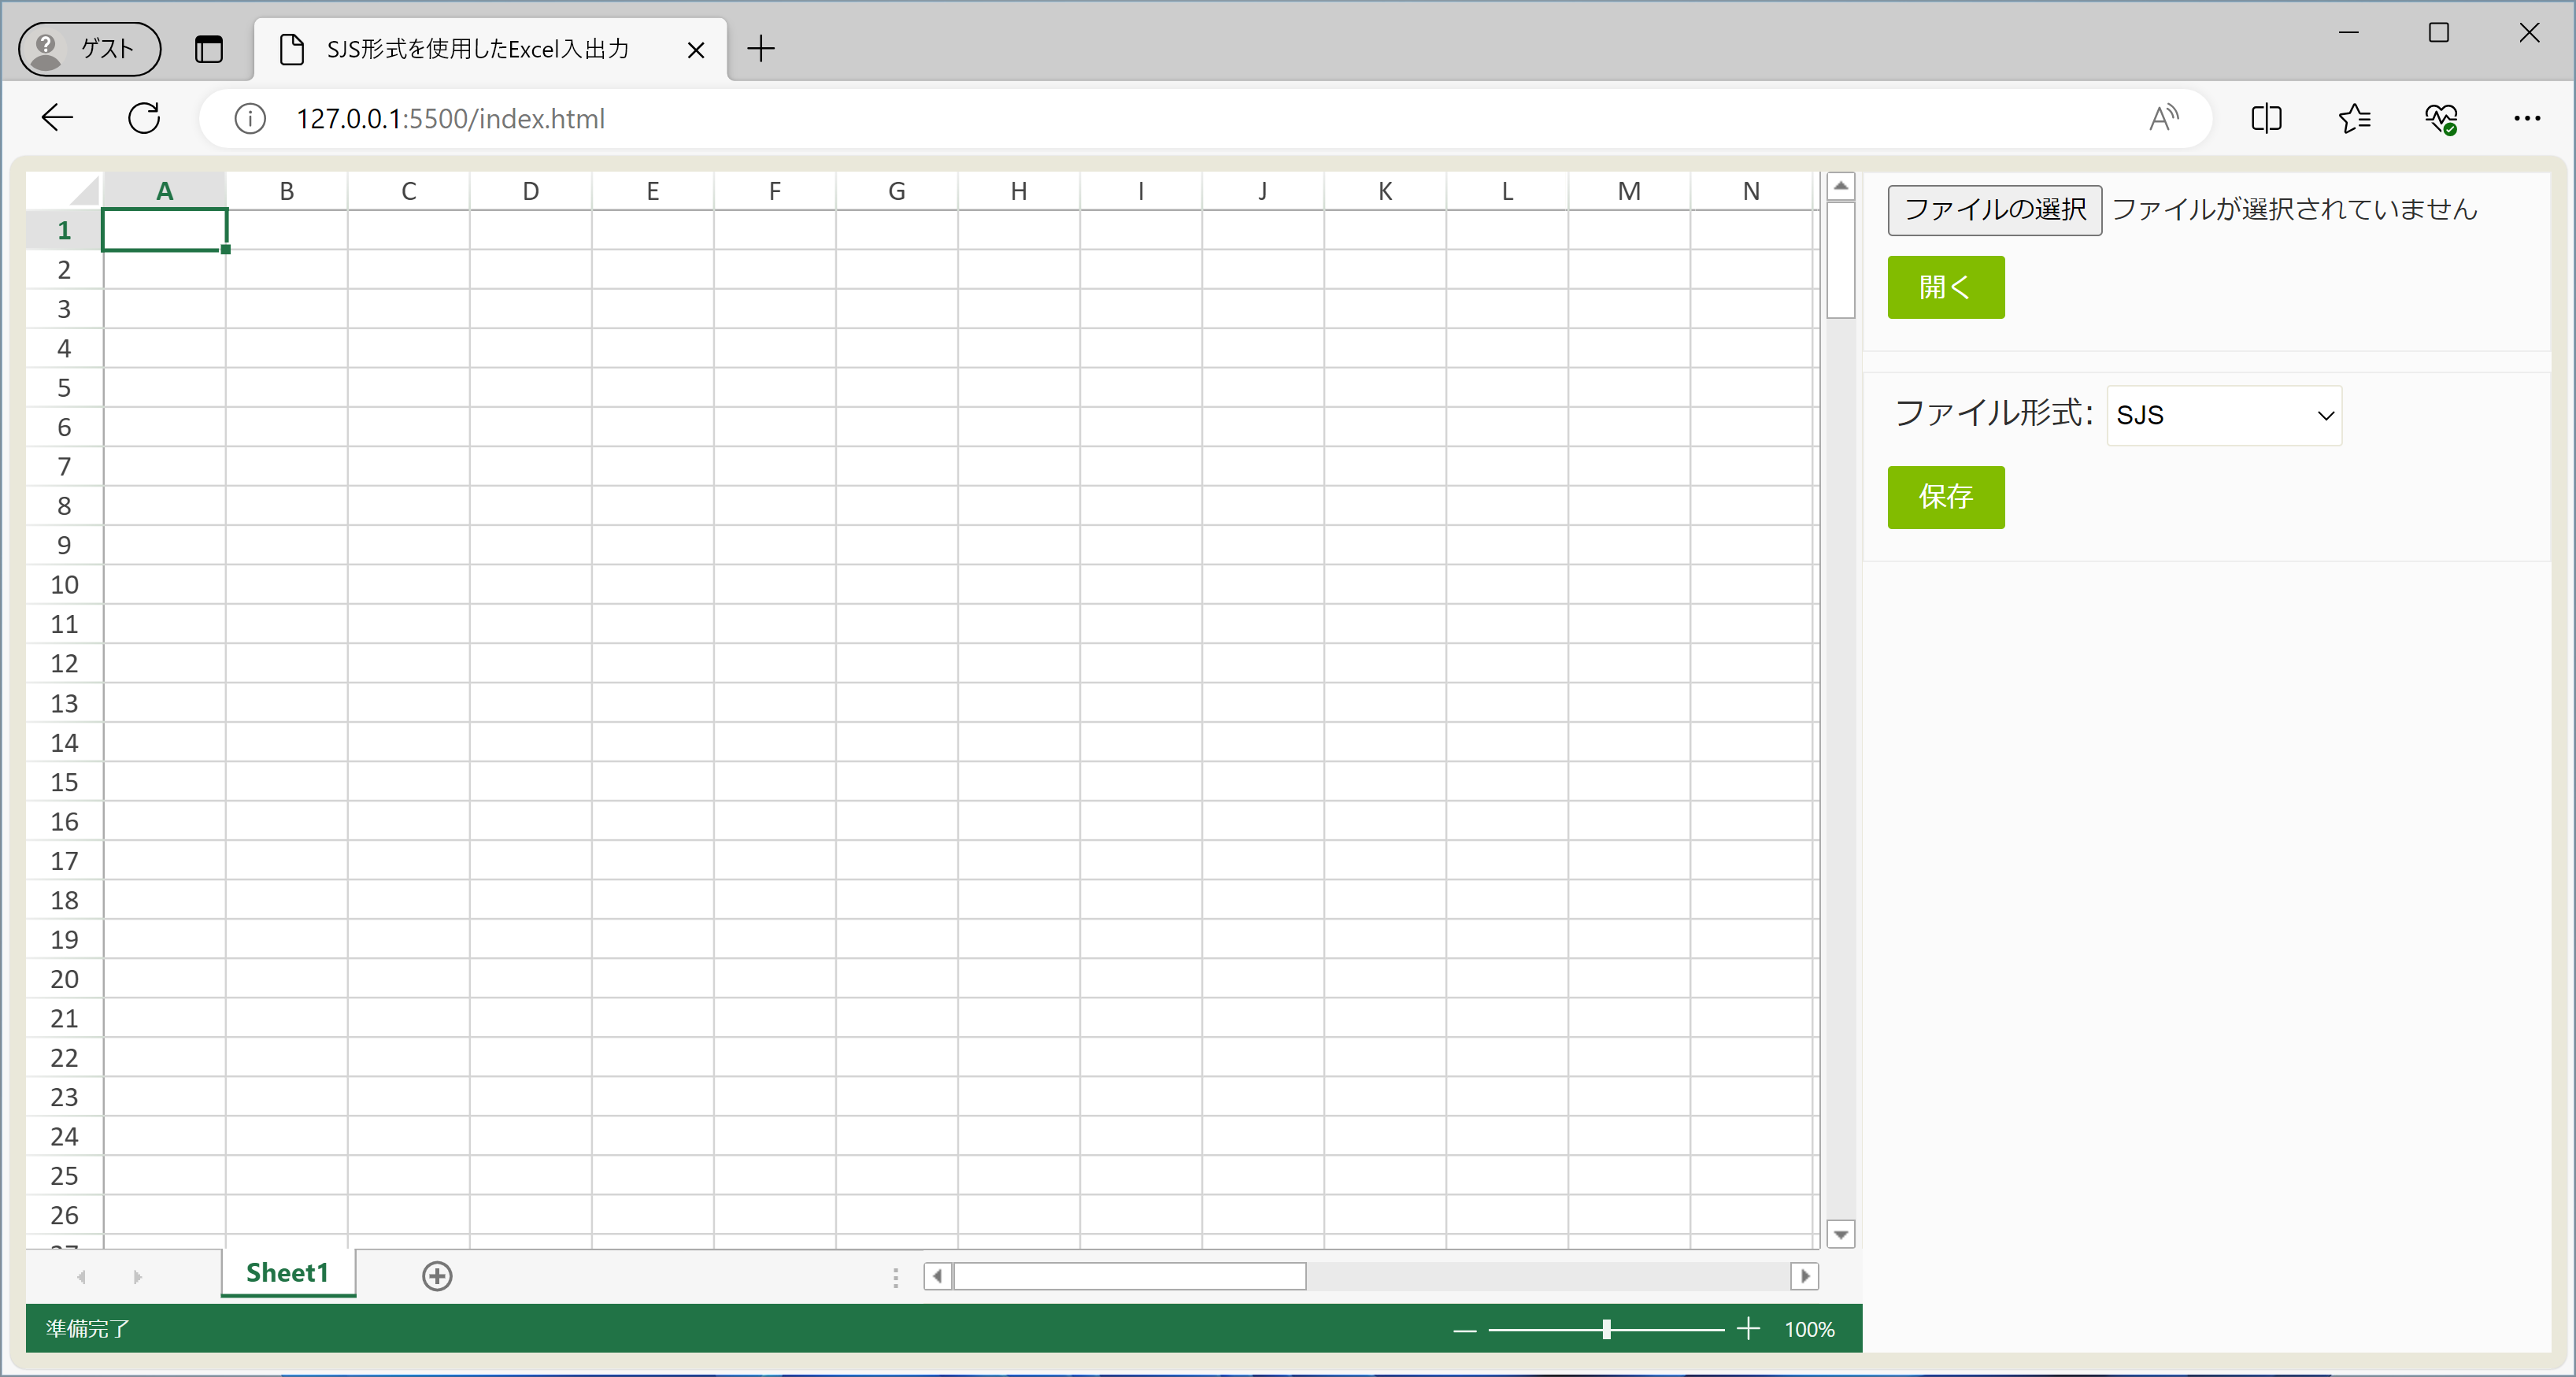2576x1377 pixels.
Task: Reload the page with refresh icon
Action: (144, 118)
